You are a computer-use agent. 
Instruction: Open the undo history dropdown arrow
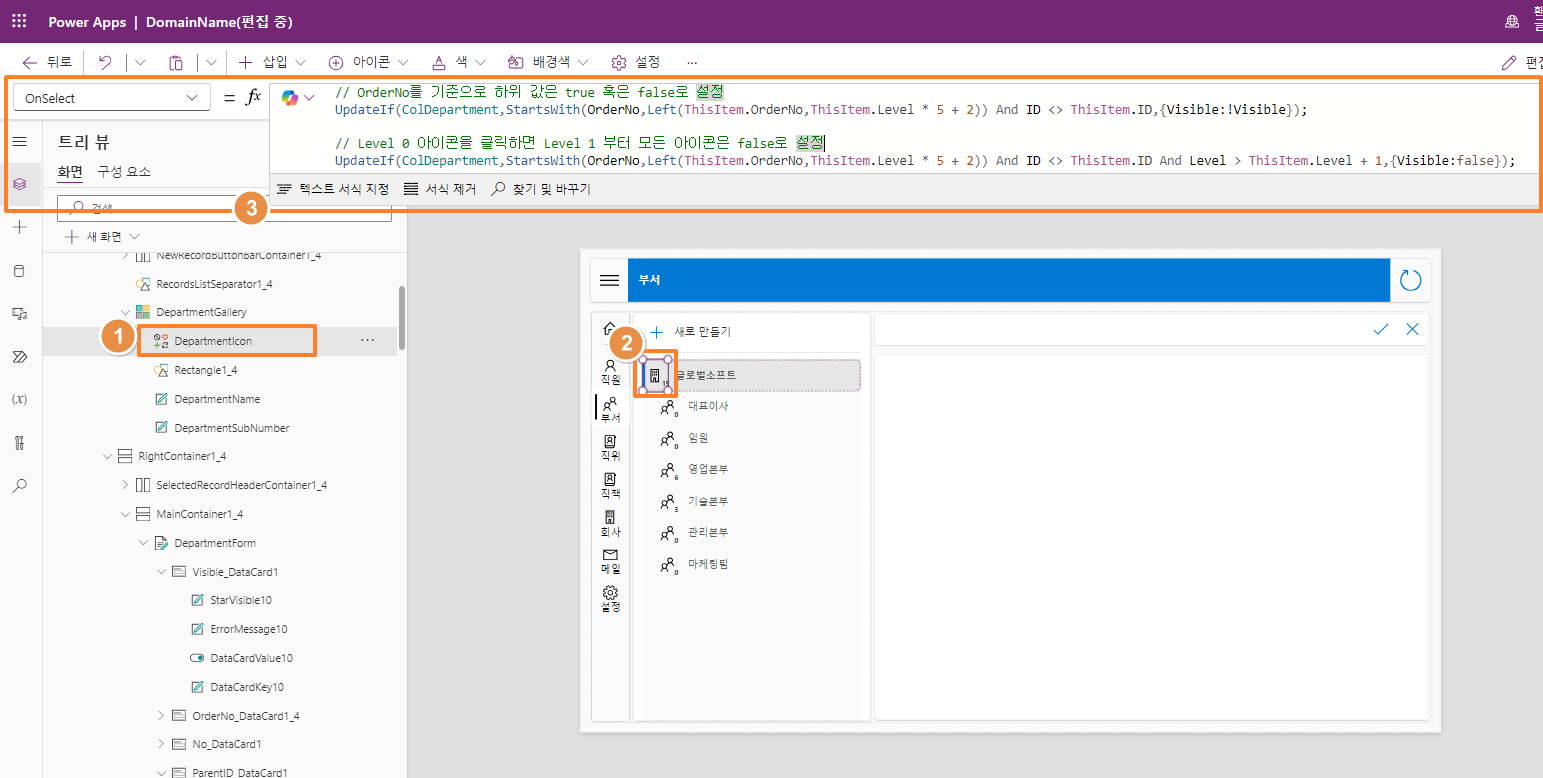pyautogui.click(x=140, y=62)
